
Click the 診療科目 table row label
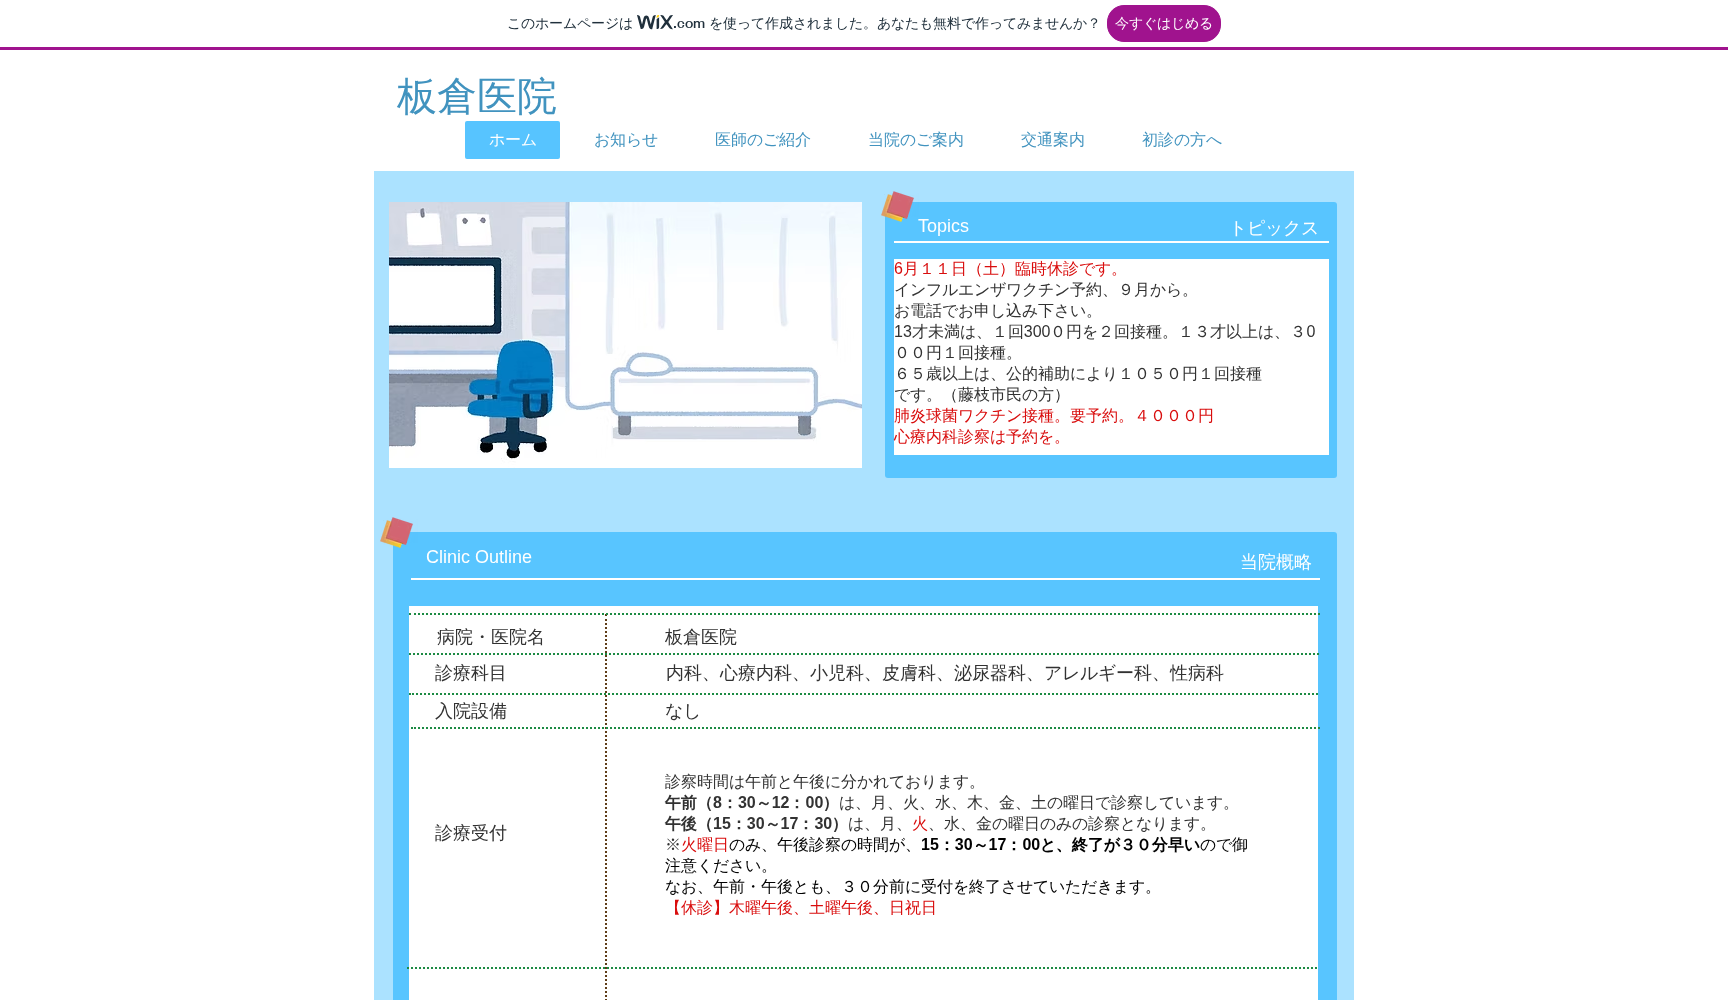pos(470,674)
